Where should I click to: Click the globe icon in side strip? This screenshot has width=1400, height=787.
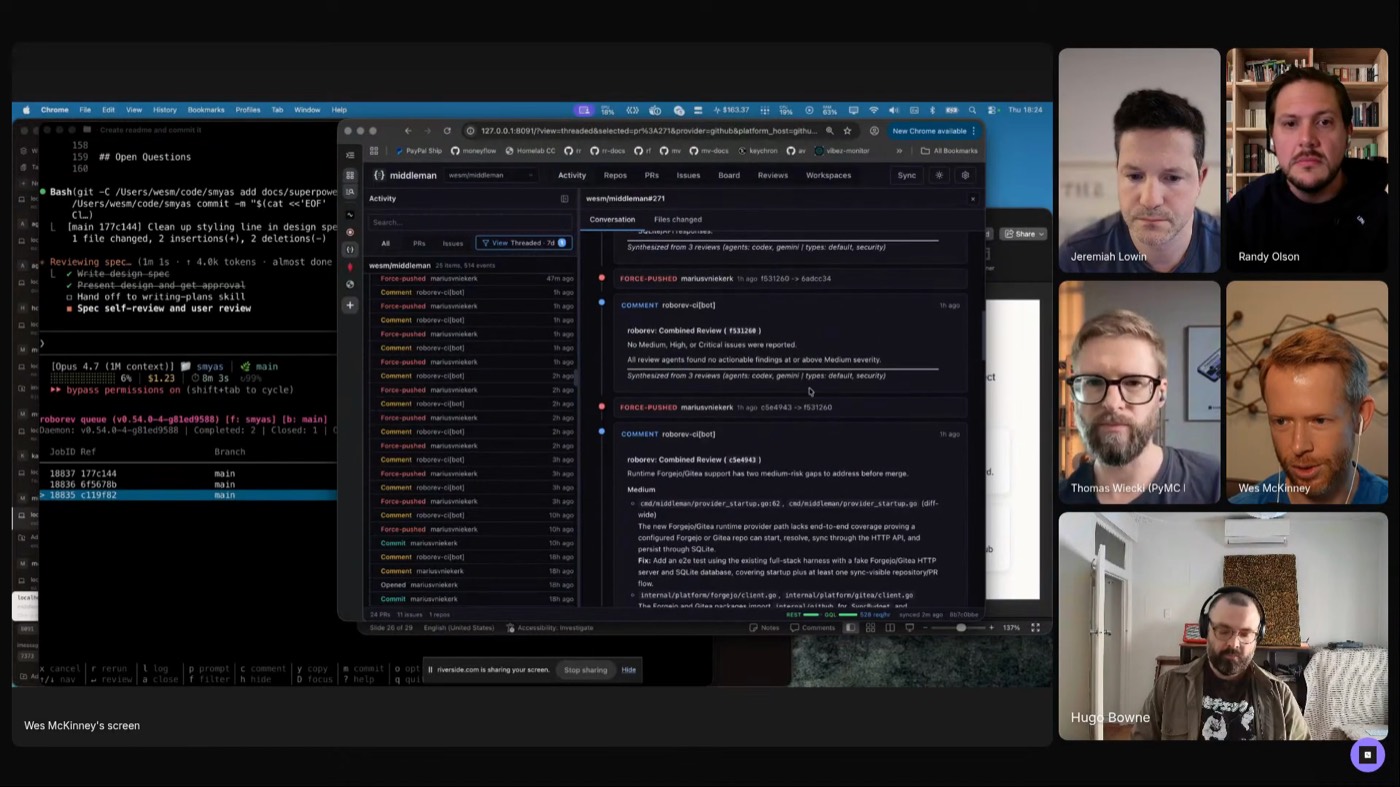point(350,284)
